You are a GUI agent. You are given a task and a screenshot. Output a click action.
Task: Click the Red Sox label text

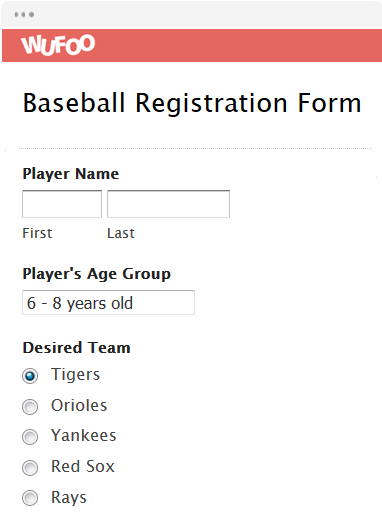pos(83,467)
